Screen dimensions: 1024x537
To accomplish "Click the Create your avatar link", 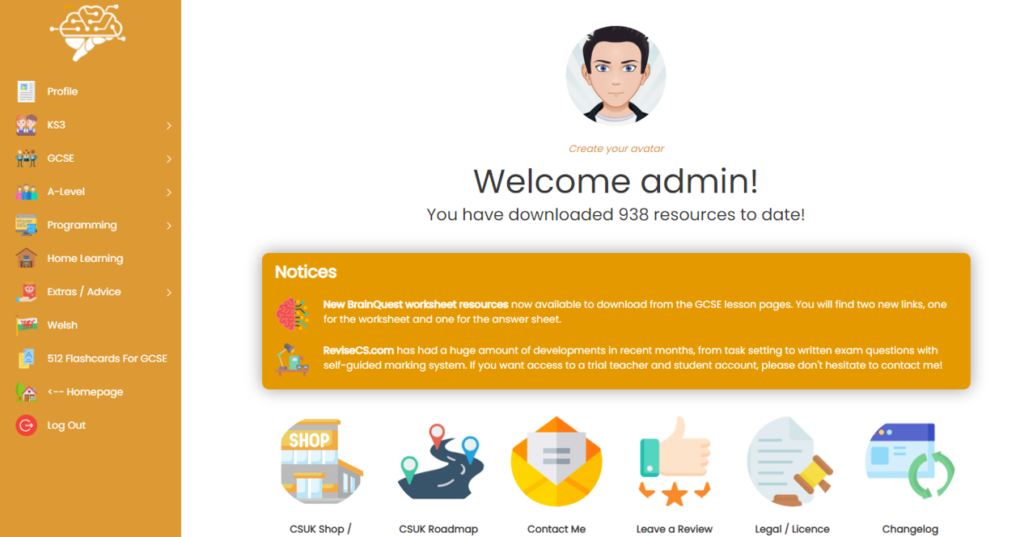I will tap(616, 148).
